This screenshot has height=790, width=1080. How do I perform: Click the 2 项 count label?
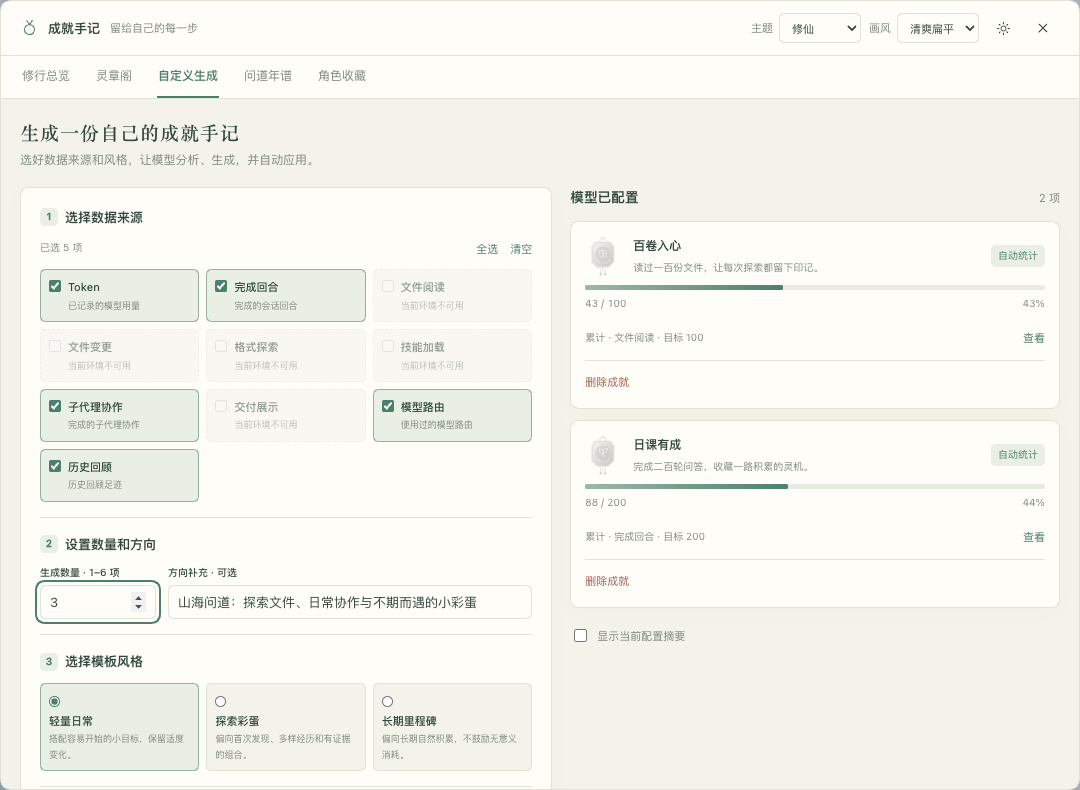point(1049,198)
